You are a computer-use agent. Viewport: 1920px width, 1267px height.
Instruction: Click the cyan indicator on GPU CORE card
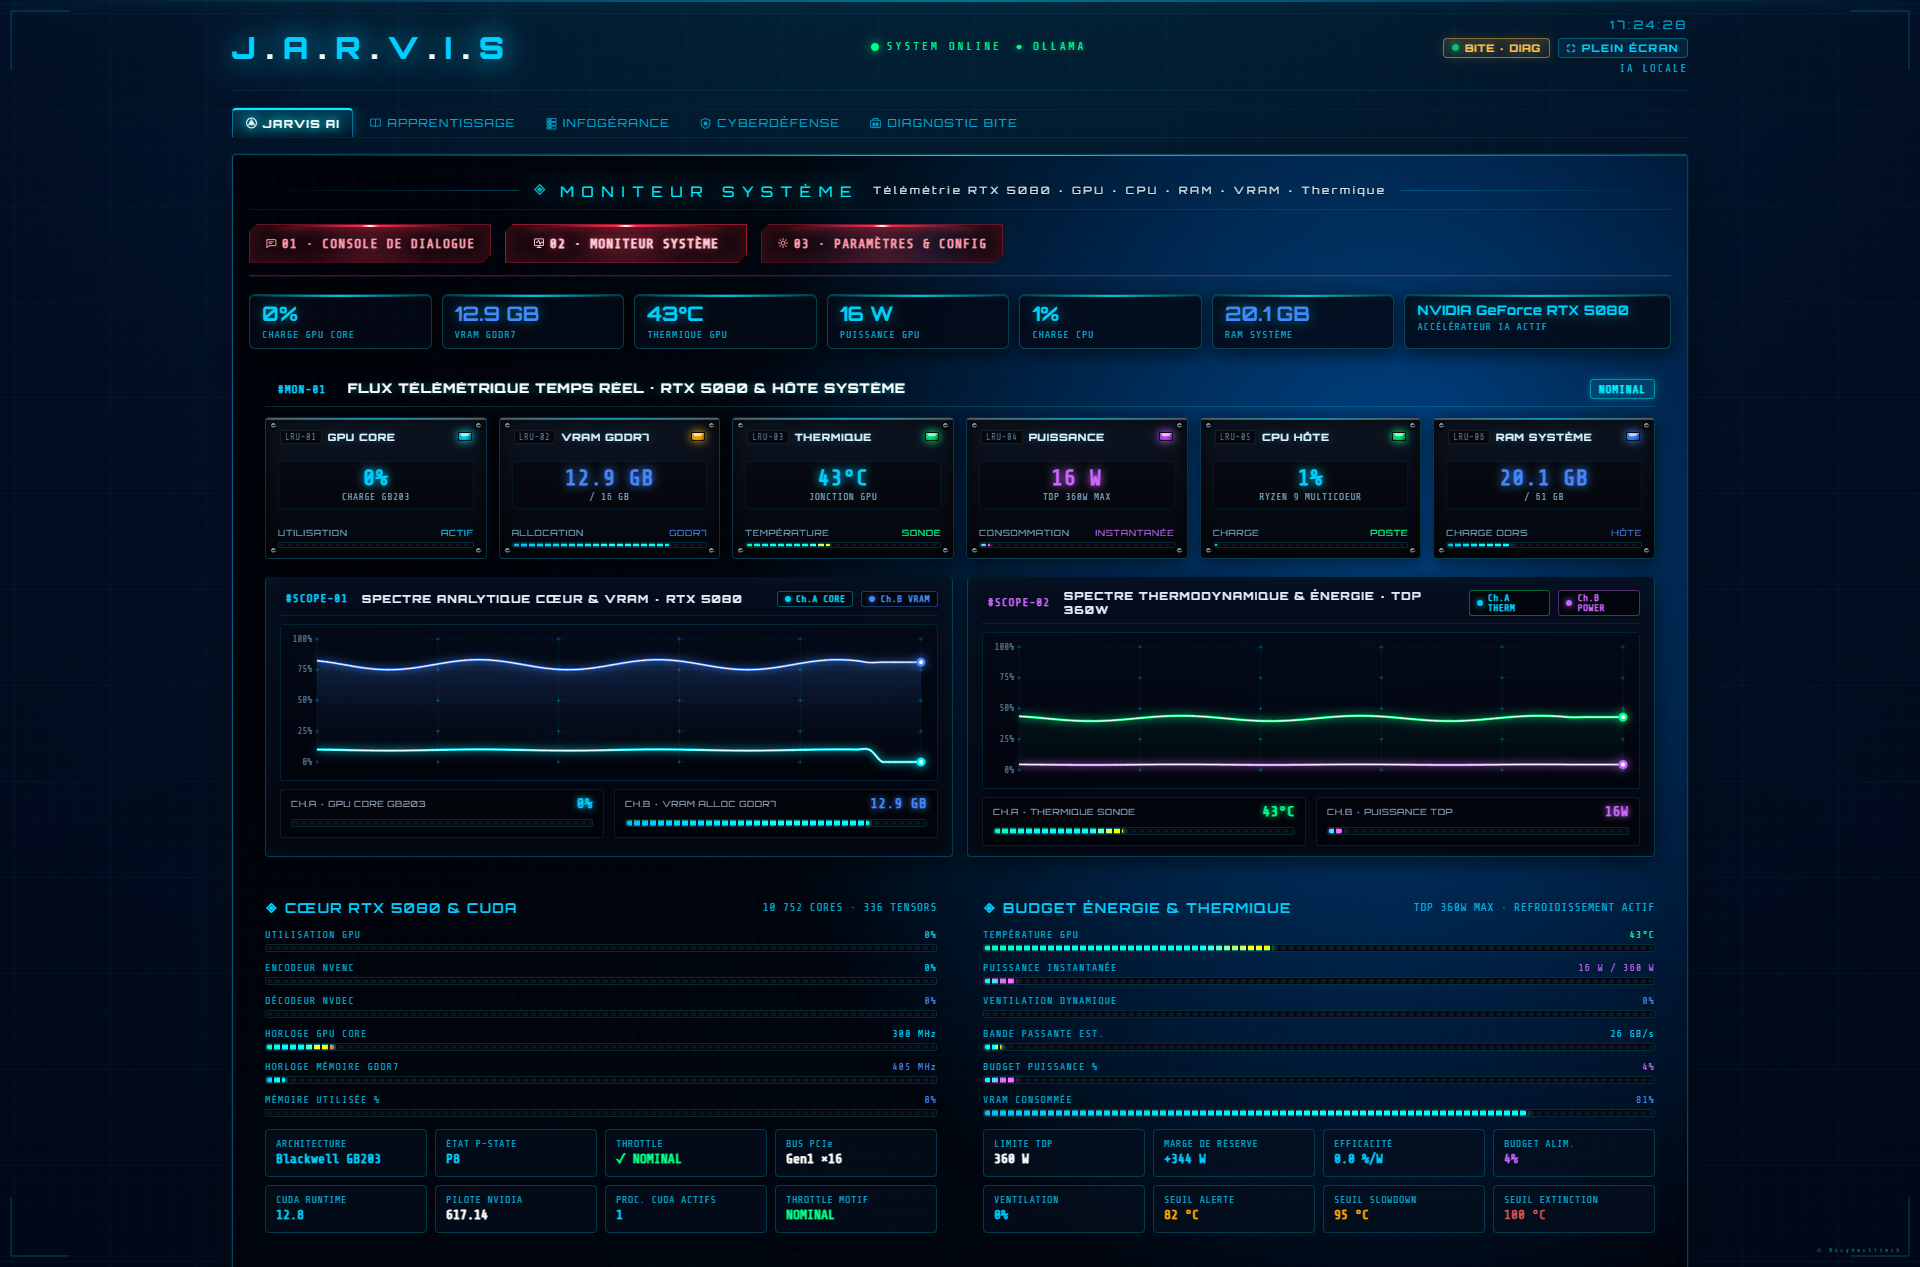[465, 436]
